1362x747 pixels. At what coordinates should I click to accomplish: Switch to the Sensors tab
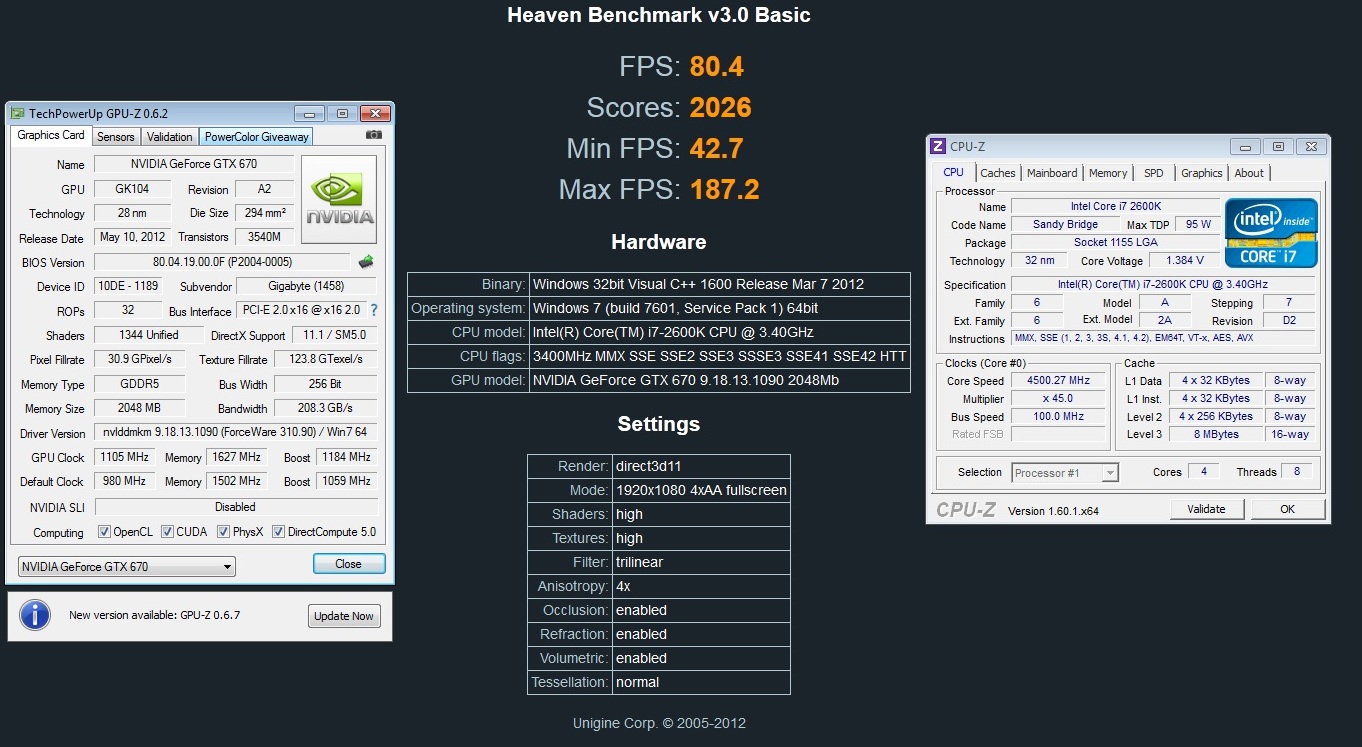point(116,137)
